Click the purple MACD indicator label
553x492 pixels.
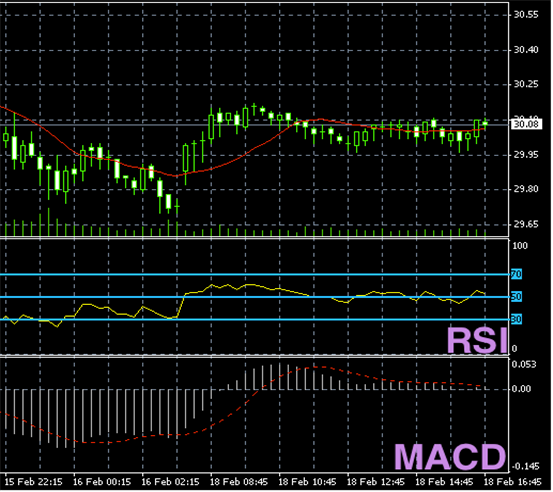click(451, 458)
